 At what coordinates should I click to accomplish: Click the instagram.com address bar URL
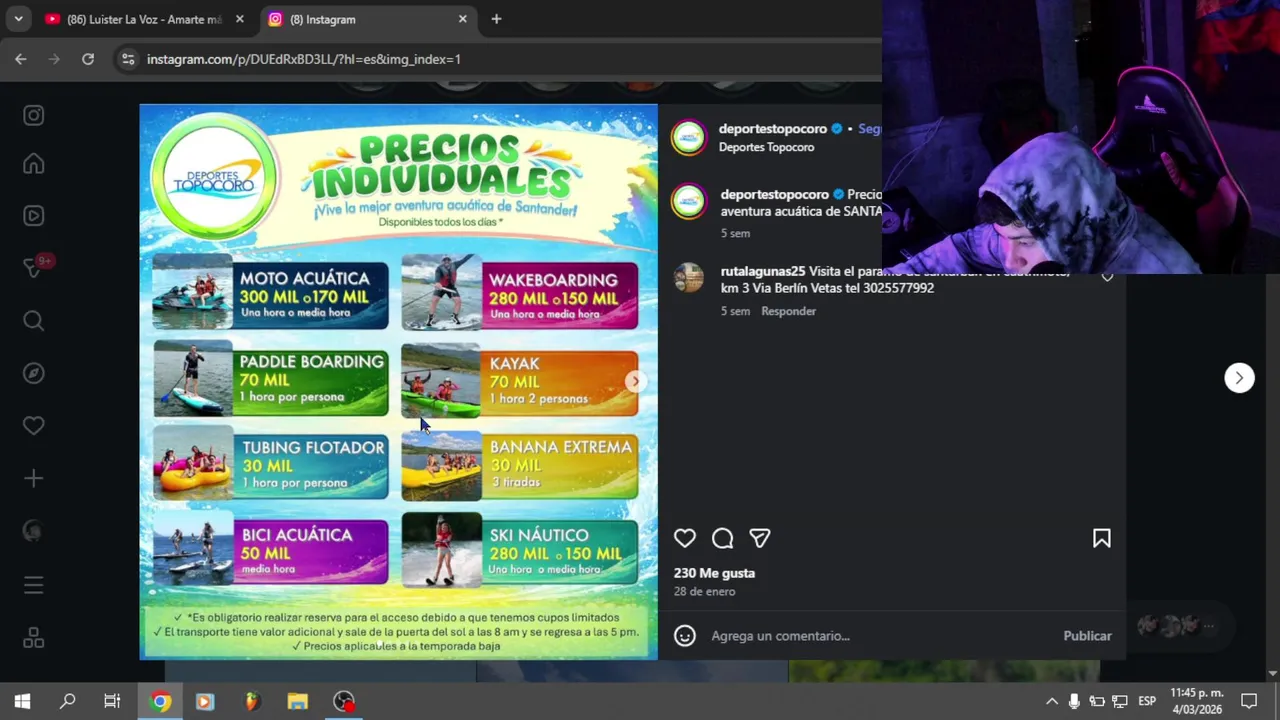(x=304, y=59)
